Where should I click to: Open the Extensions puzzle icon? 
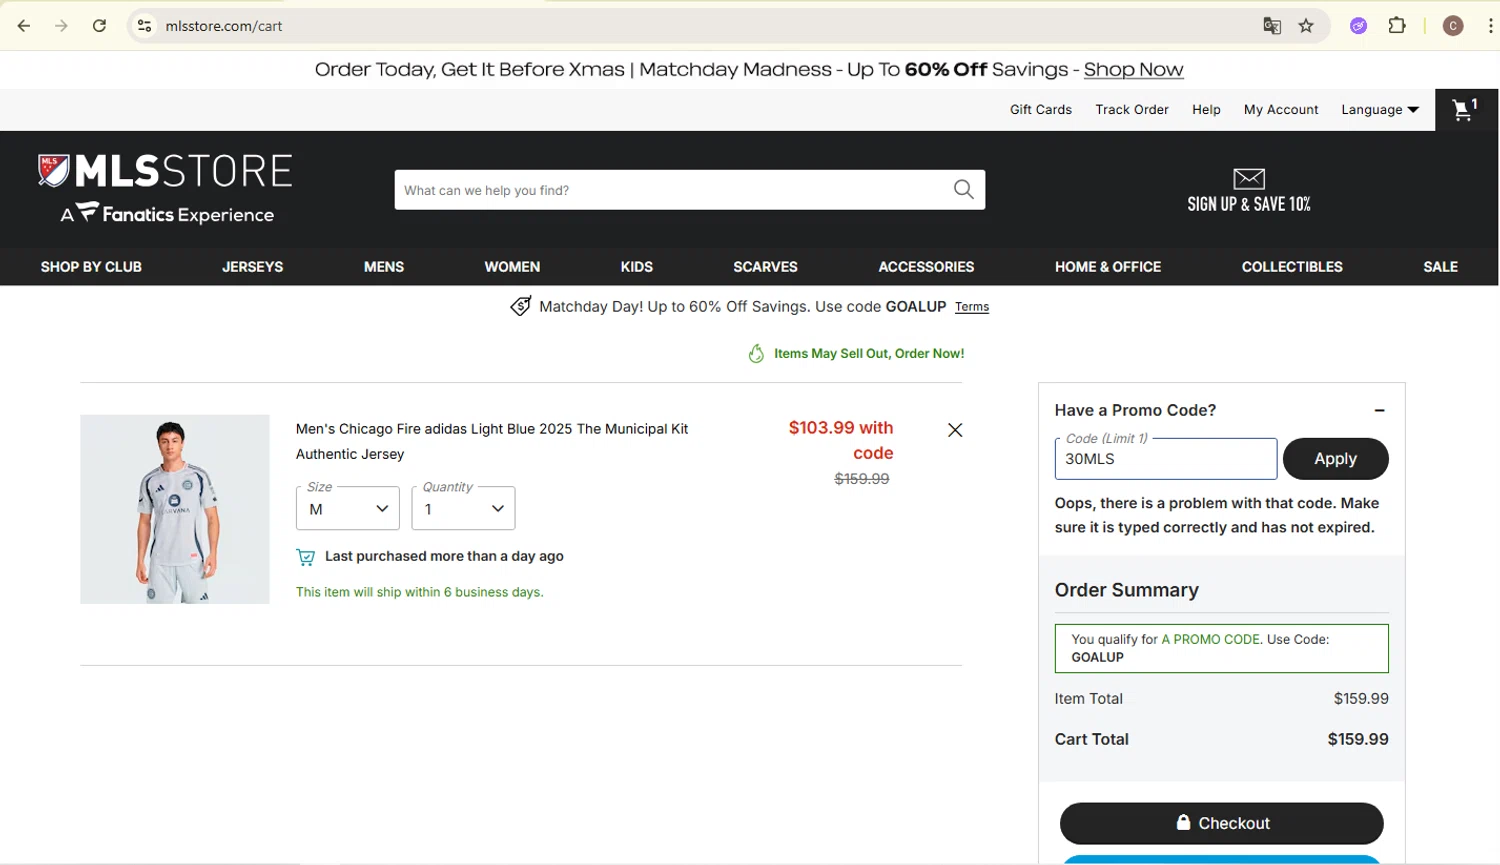1398,26
